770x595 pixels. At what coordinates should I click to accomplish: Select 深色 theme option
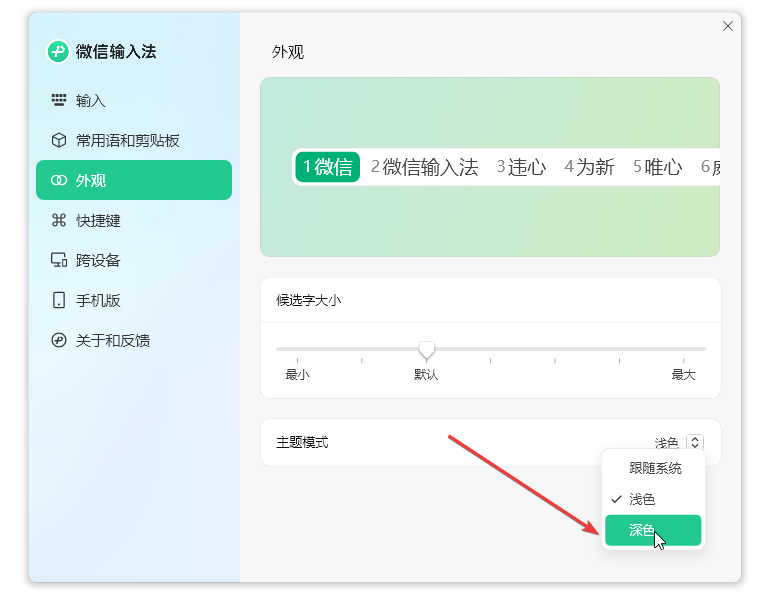pyautogui.click(x=653, y=530)
